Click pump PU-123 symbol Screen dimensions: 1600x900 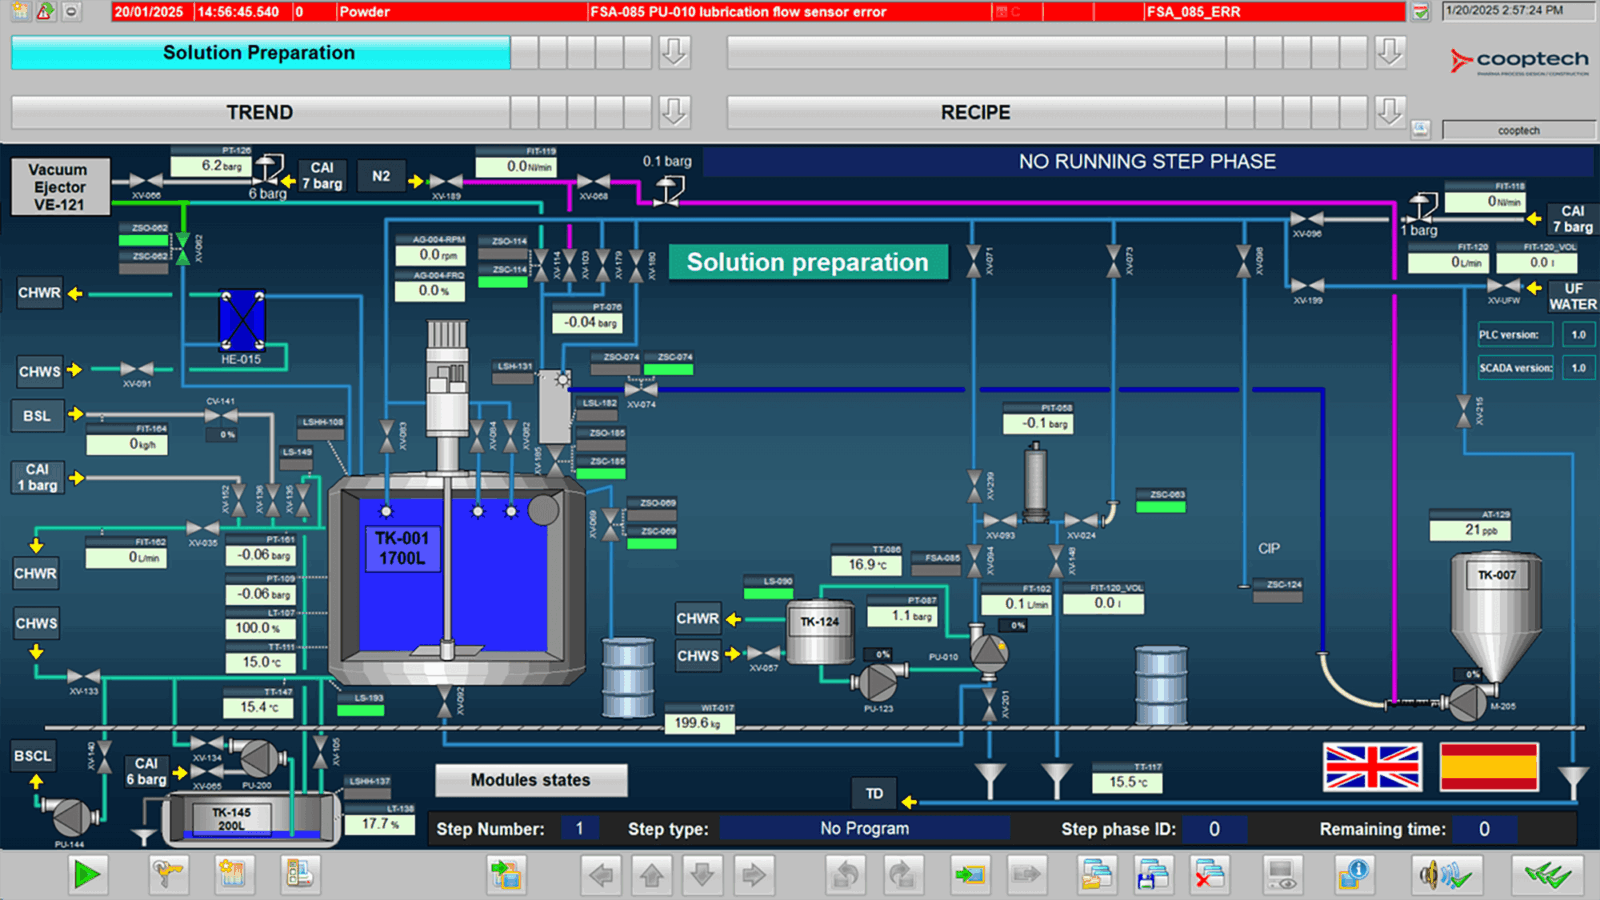[x=878, y=683]
